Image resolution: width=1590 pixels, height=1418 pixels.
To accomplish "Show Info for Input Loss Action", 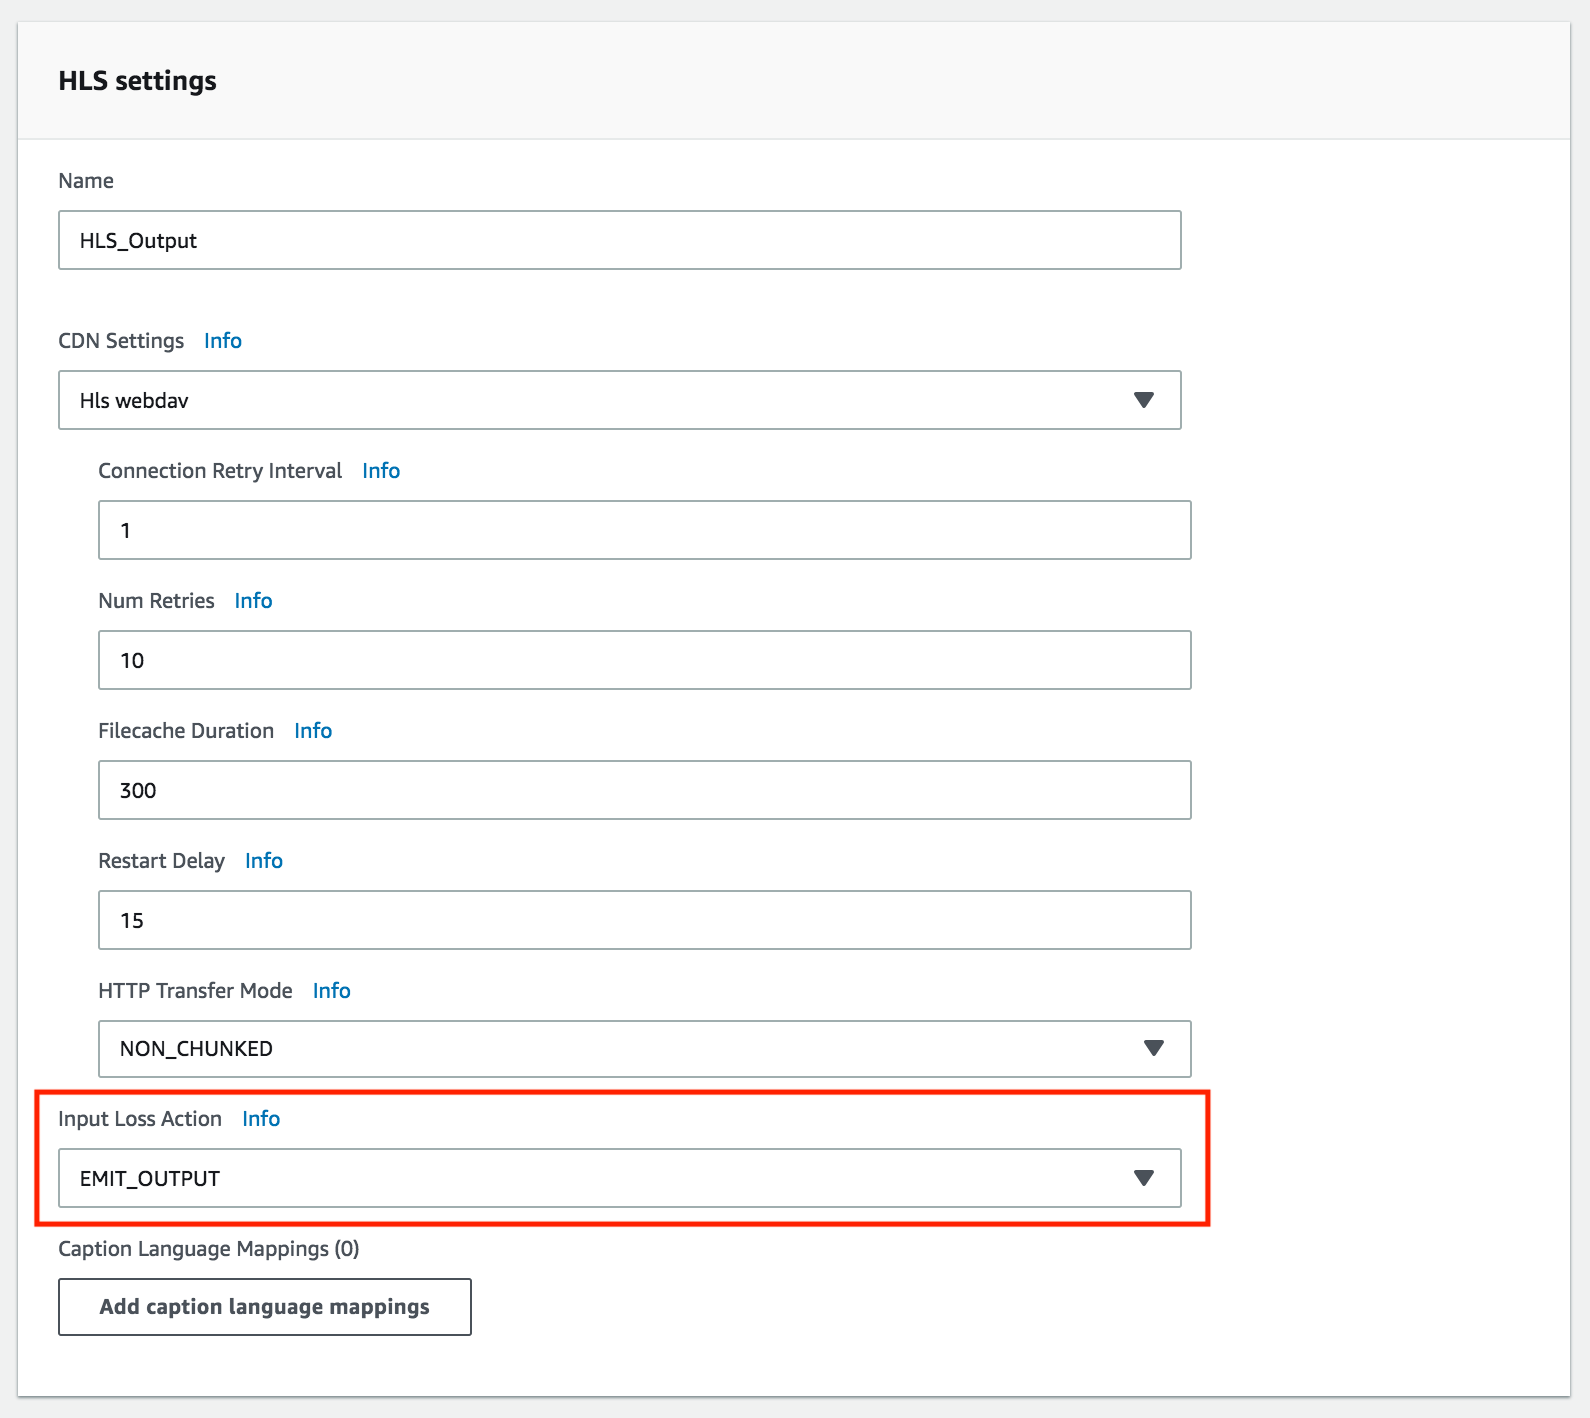I will click(261, 1119).
